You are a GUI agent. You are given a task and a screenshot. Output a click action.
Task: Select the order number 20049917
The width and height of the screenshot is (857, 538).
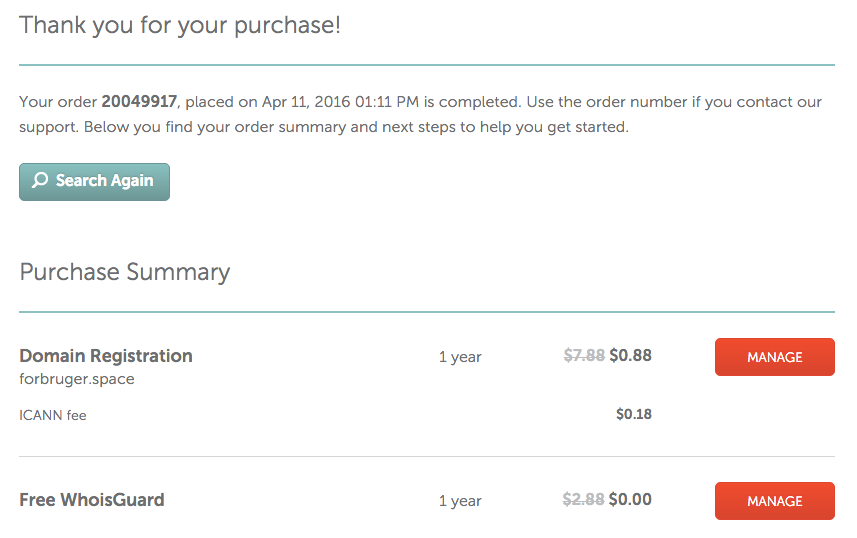pyautogui.click(x=139, y=102)
